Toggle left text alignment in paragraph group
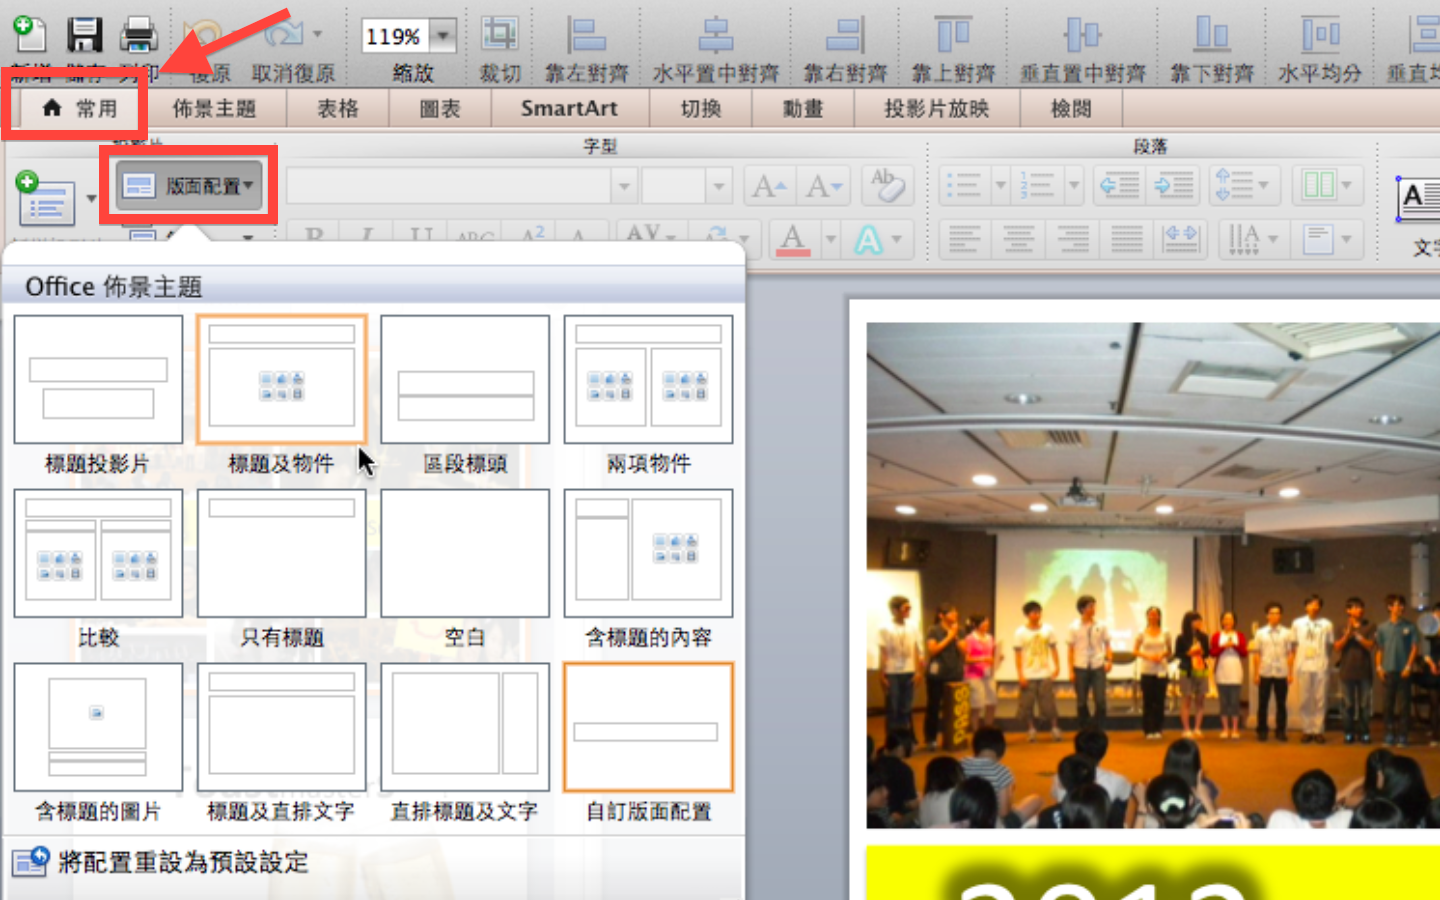Viewport: 1440px width, 900px height. coord(964,240)
